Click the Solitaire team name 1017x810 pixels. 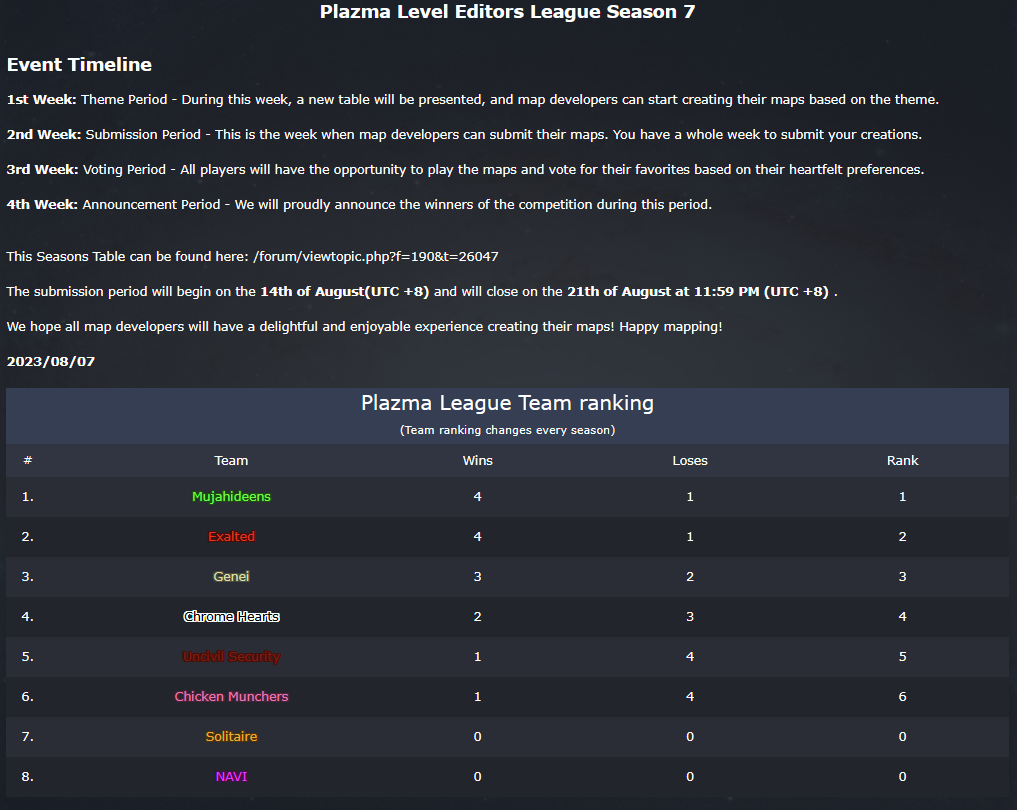pos(231,737)
